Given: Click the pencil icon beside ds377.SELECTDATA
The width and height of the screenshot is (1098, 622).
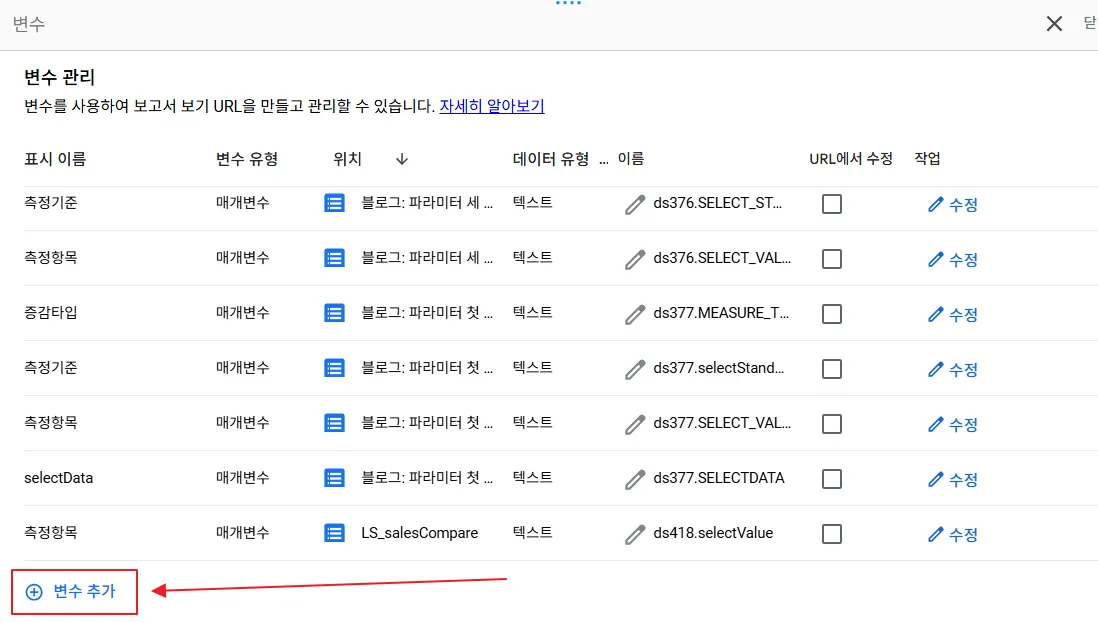Looking at the screenshot, I should pos(635,480).
